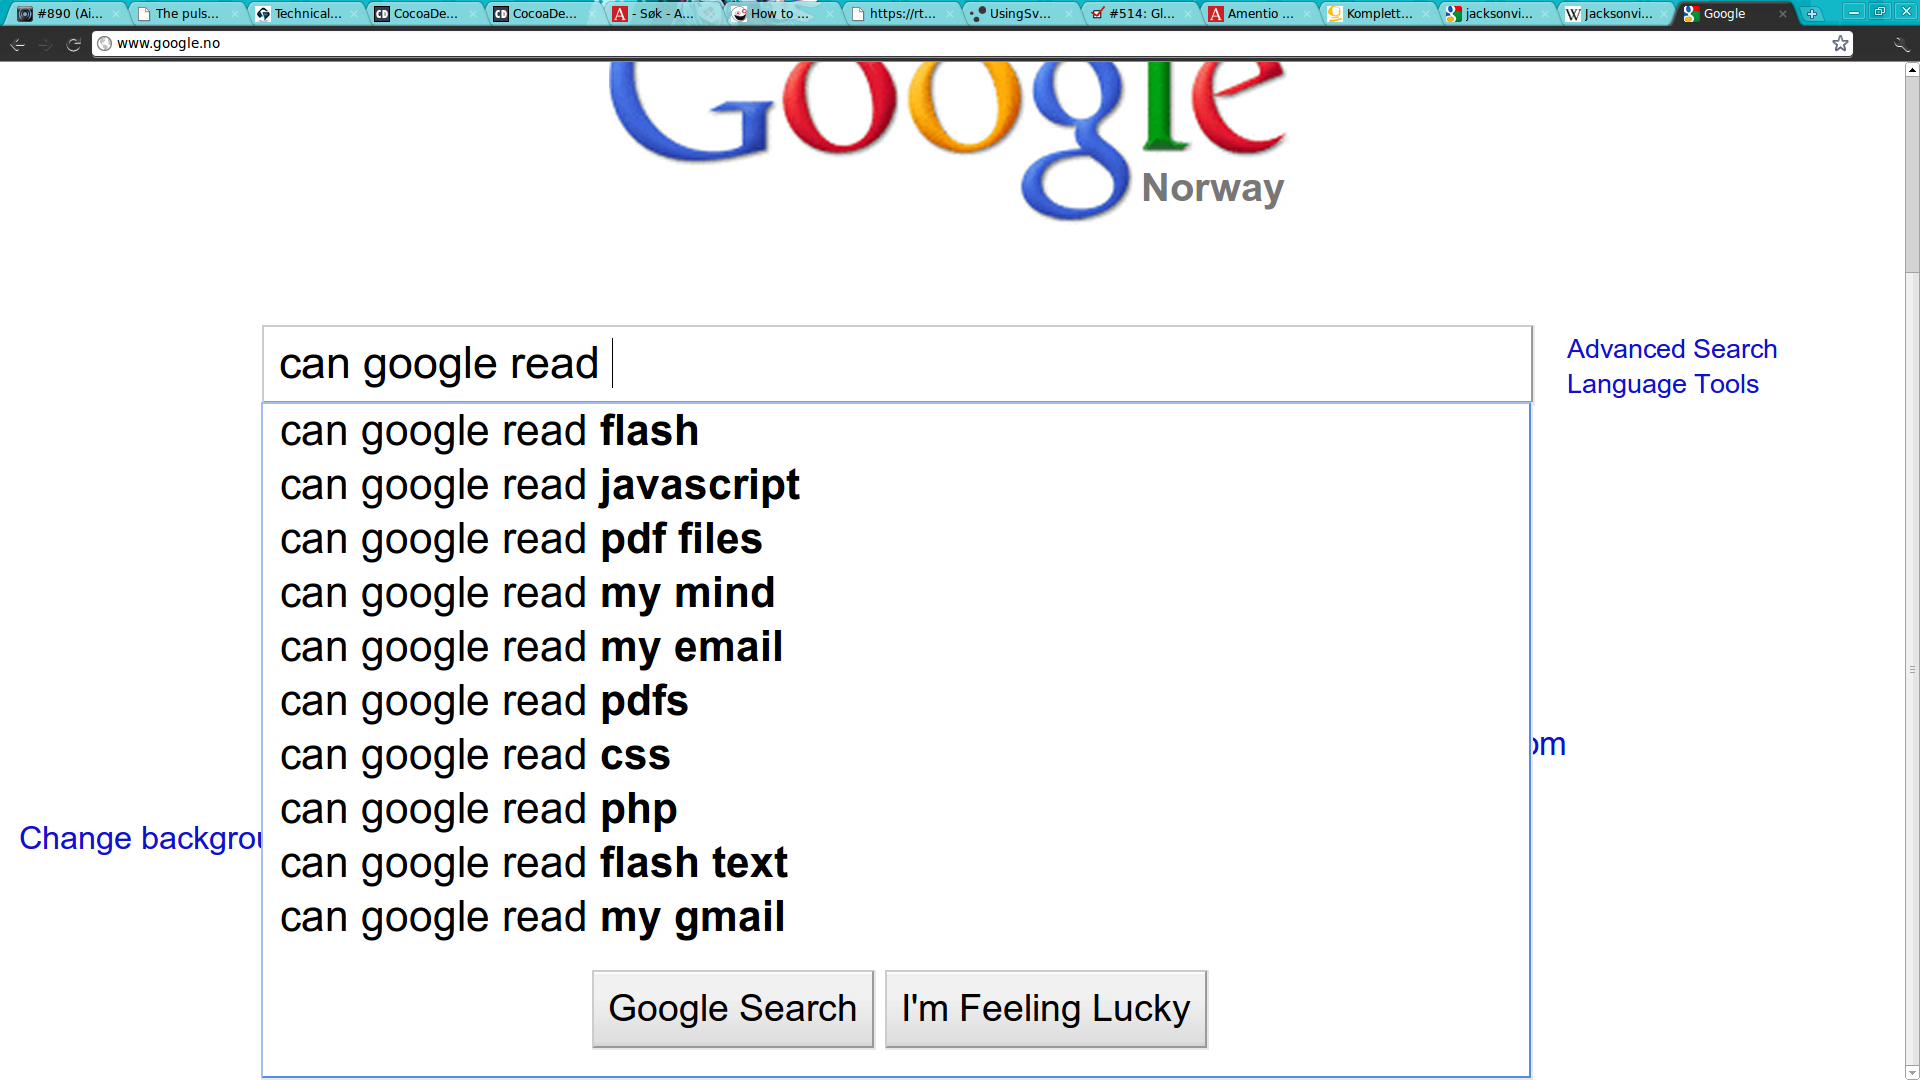Click the Google Search button
The image size is (1920, 1080).
tap(733, 1009)
